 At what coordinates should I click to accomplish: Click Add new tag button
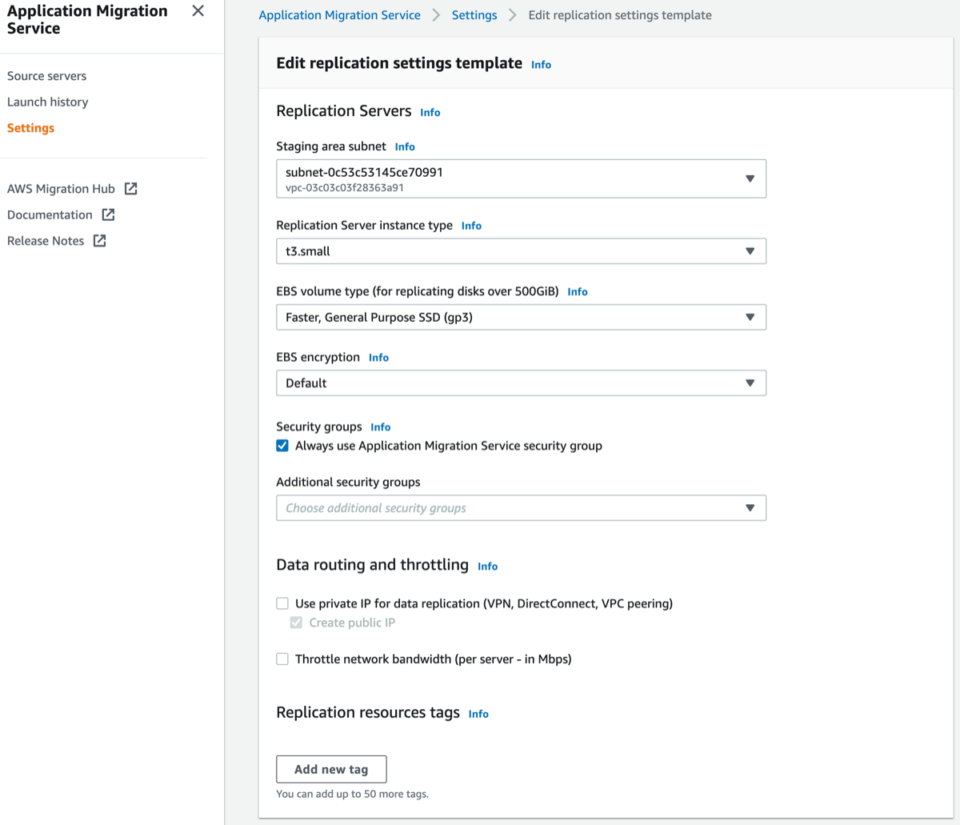(331, 769)
